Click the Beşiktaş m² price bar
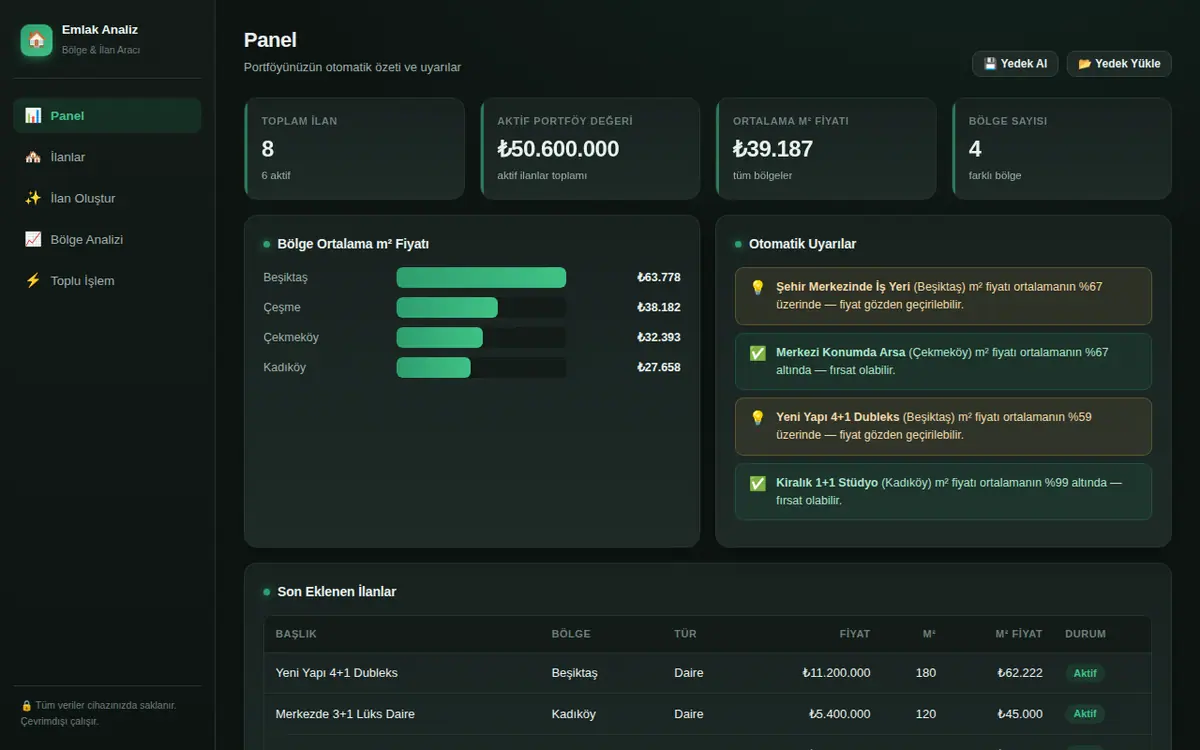This screenshot has height=750, width=1200. click(481, 277)
